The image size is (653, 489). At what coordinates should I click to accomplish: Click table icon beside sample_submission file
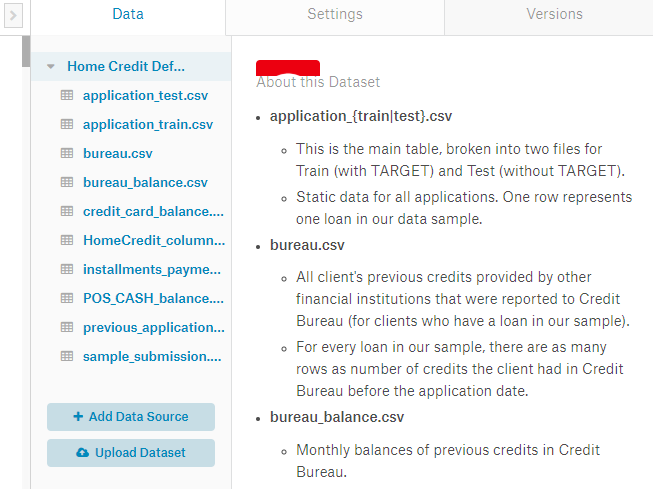67,356
